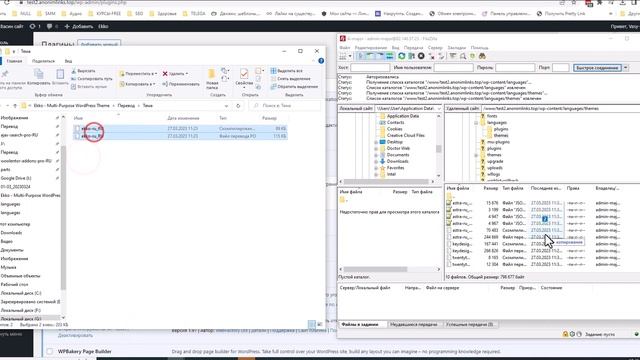
Task: Toggle directory comparison magnifier icon
Action: click(x=463, y=56)
